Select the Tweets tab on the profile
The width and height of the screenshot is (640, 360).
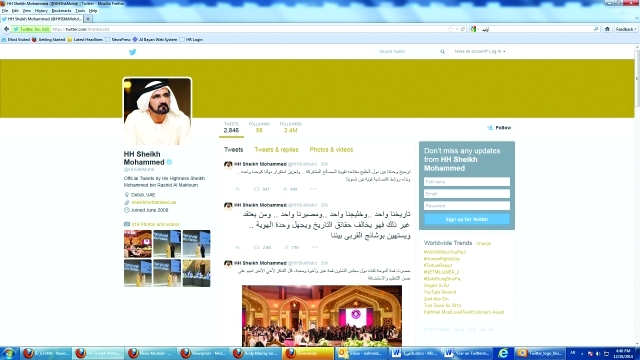233,150
